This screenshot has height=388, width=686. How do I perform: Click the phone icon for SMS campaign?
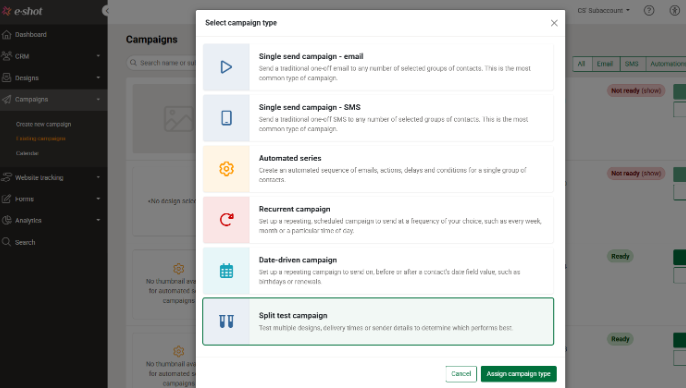coord(226,118)
